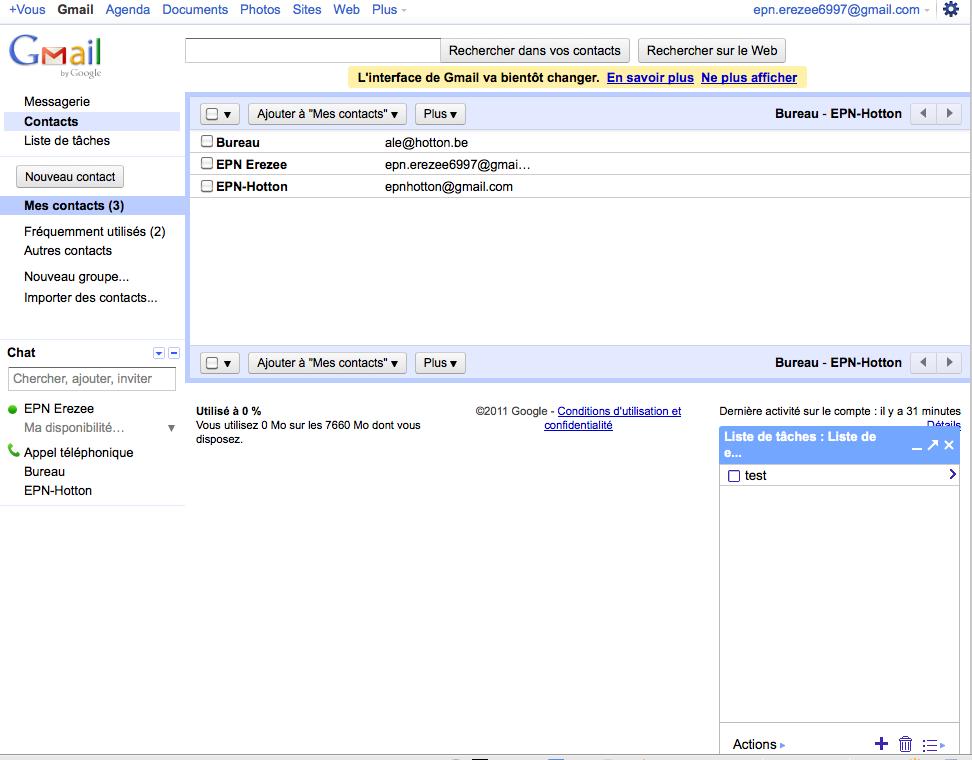Click 'Importer des contacts...'

tap(91, 298)
